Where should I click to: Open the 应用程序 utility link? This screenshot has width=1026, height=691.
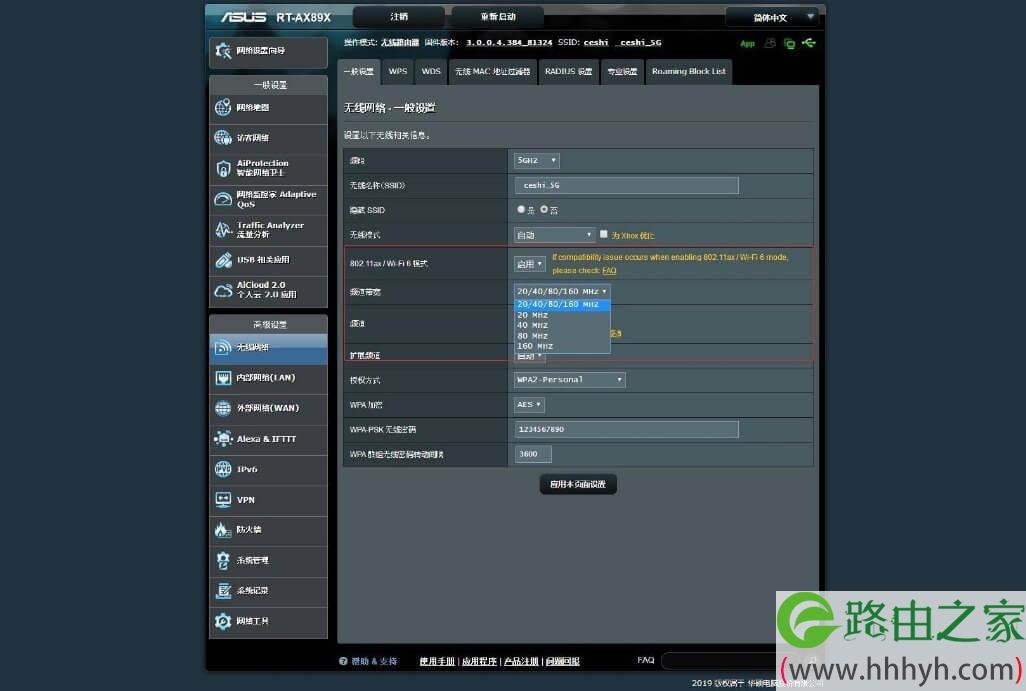[x=480, y=662]
